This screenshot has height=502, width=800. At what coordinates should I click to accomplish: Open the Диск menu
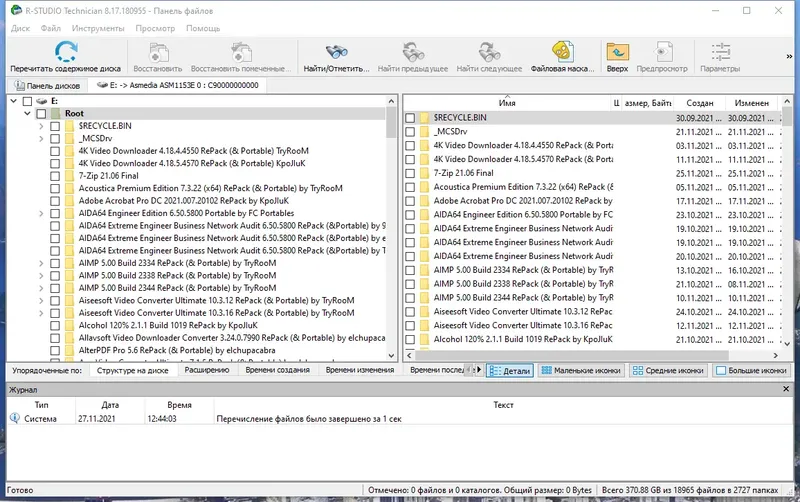(x=20, y=28)
